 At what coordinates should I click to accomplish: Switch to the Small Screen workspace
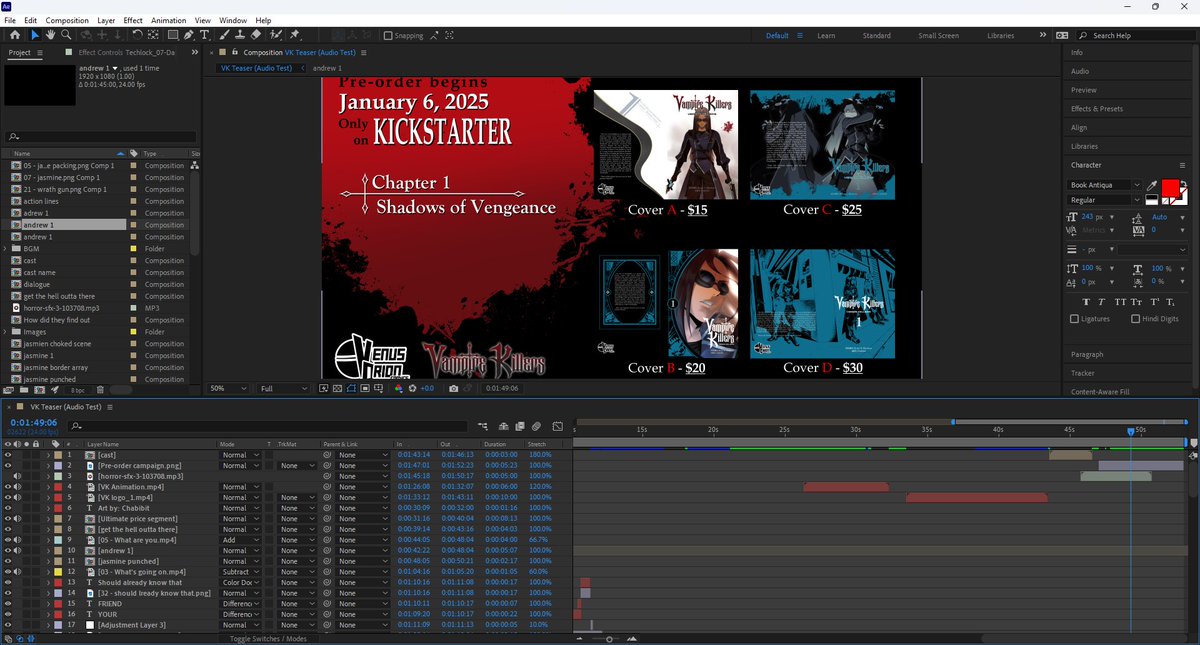(938, 36)
